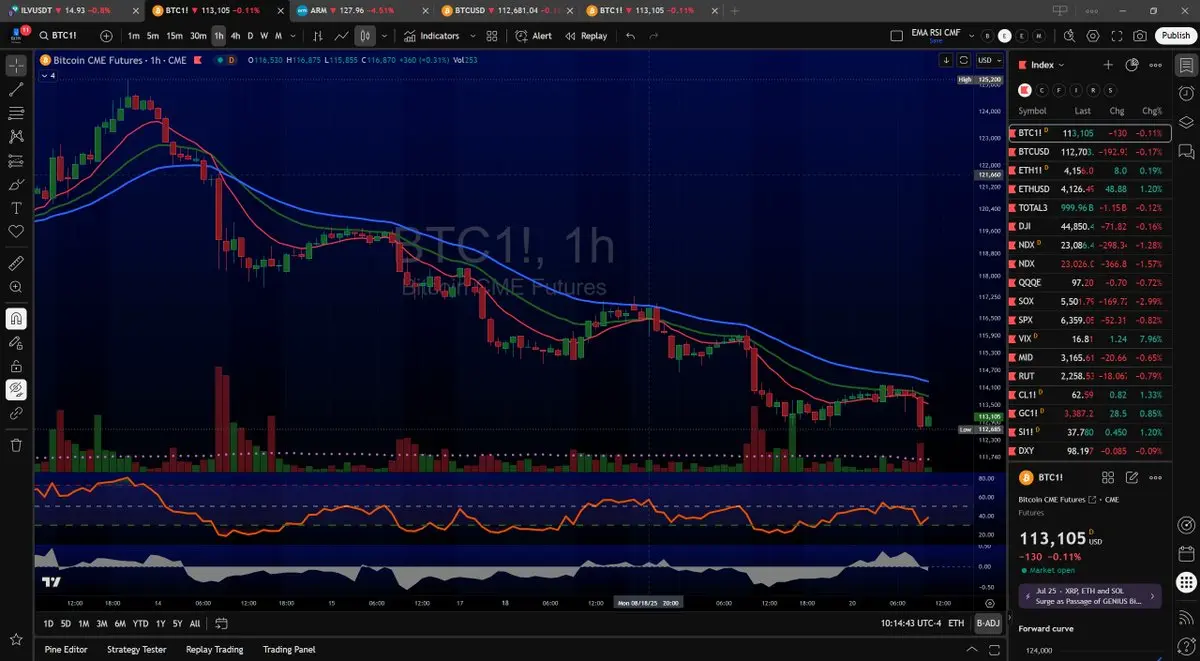The height and width of the screenshot is (661, 1200).
Task: Open the forecasting and measurement tools
Action: click(x=16, y=160)
